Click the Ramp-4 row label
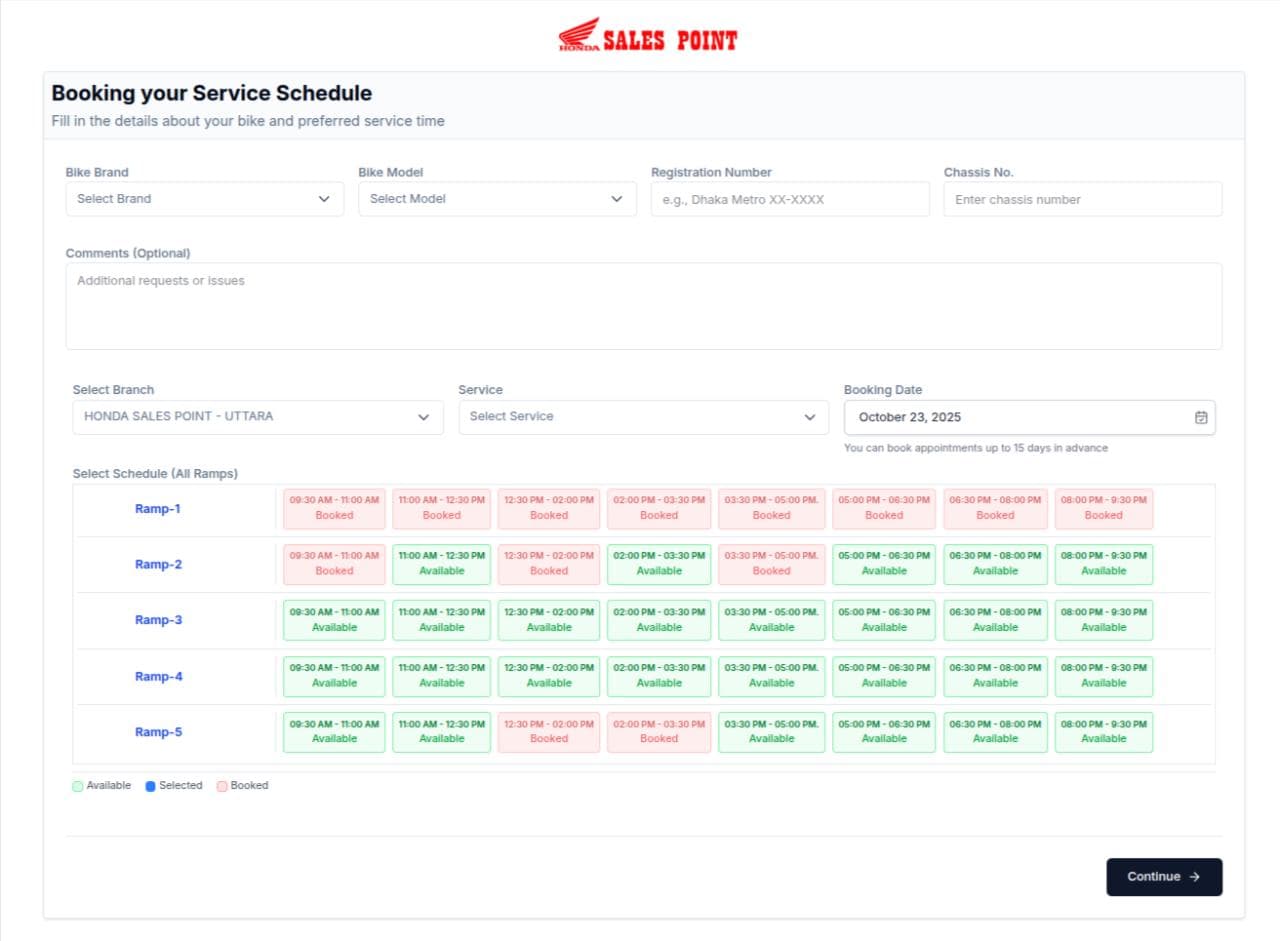 point(158,677)
